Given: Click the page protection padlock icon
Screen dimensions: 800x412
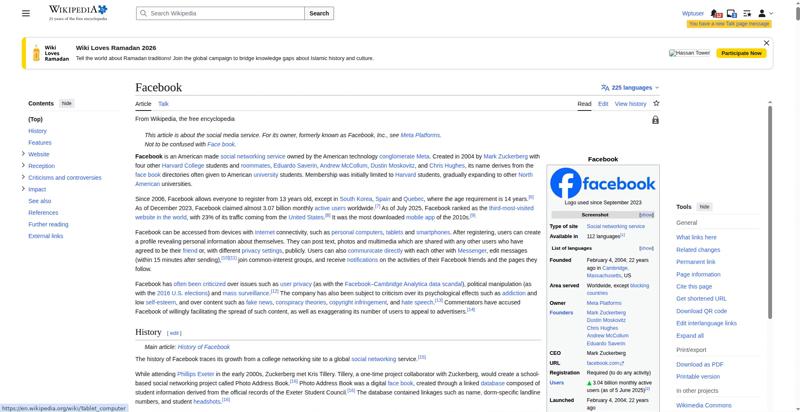Looking at the screenshot, I should [x=655, y=120].
